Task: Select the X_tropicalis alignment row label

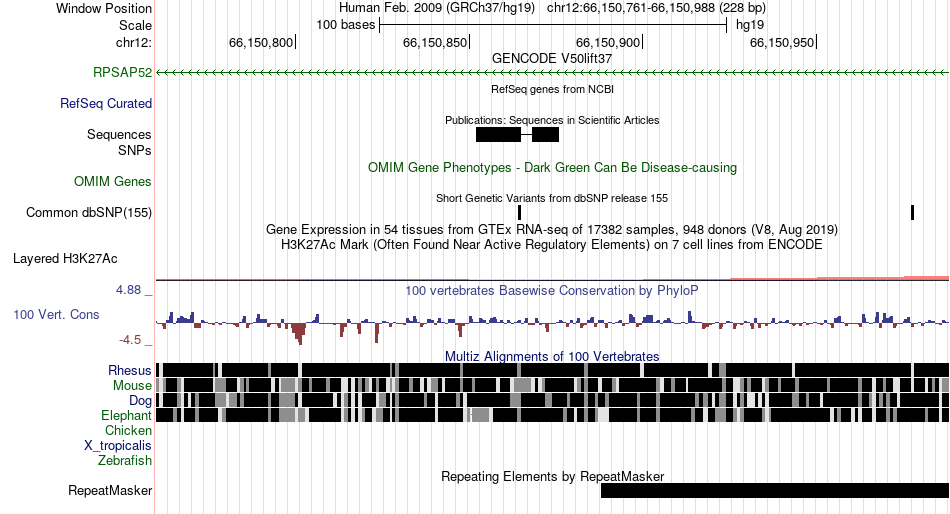Action: (118, 446)
